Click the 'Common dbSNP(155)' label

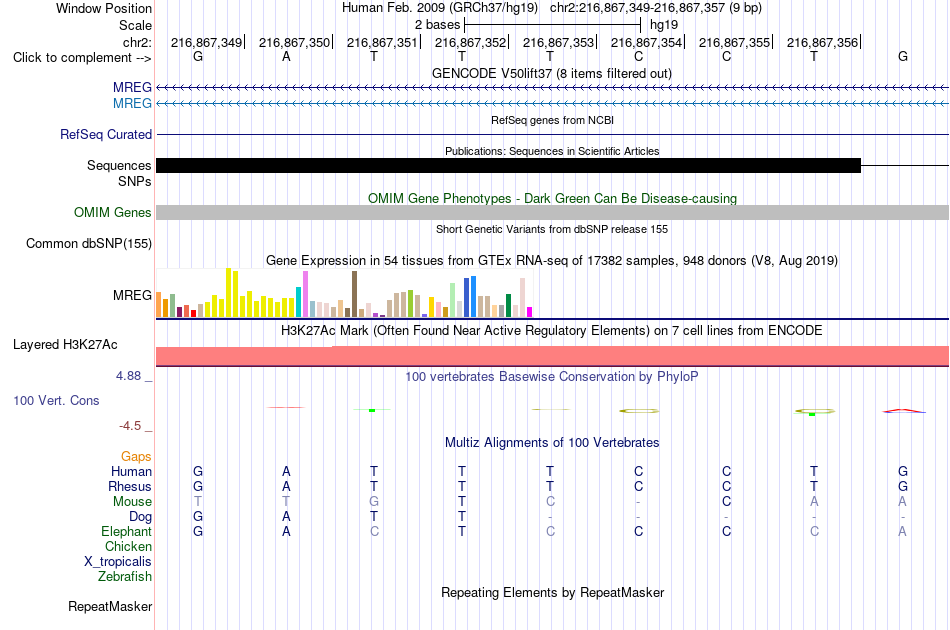89,244
